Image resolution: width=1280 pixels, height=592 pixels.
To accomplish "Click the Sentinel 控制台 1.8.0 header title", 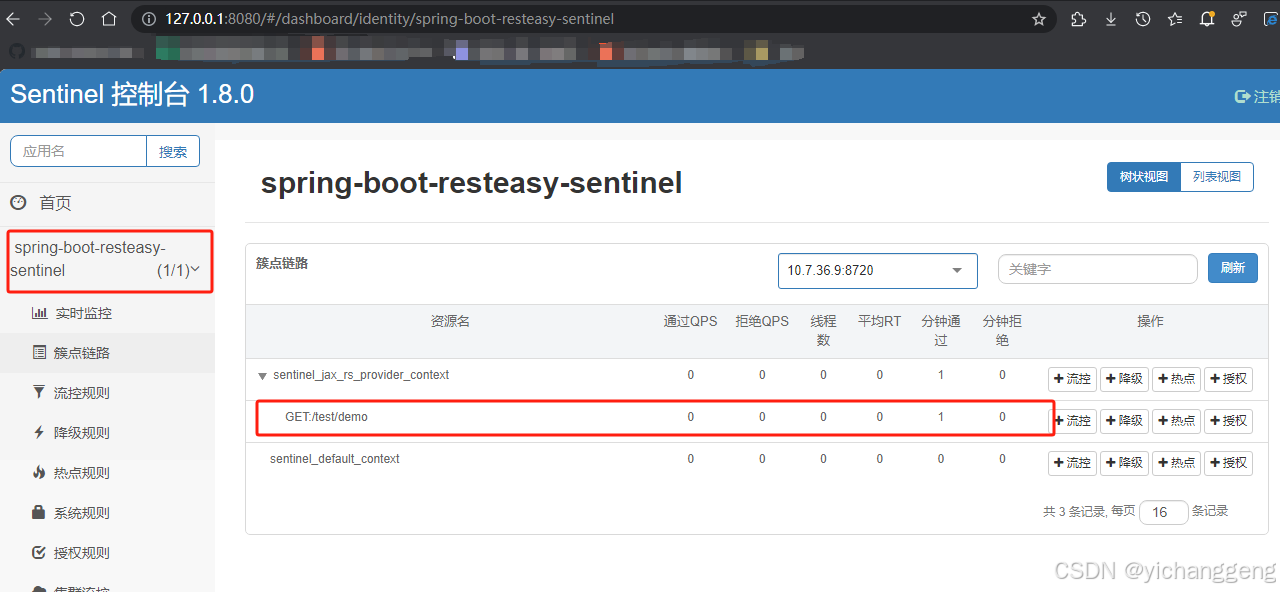I will pos(132,95).
